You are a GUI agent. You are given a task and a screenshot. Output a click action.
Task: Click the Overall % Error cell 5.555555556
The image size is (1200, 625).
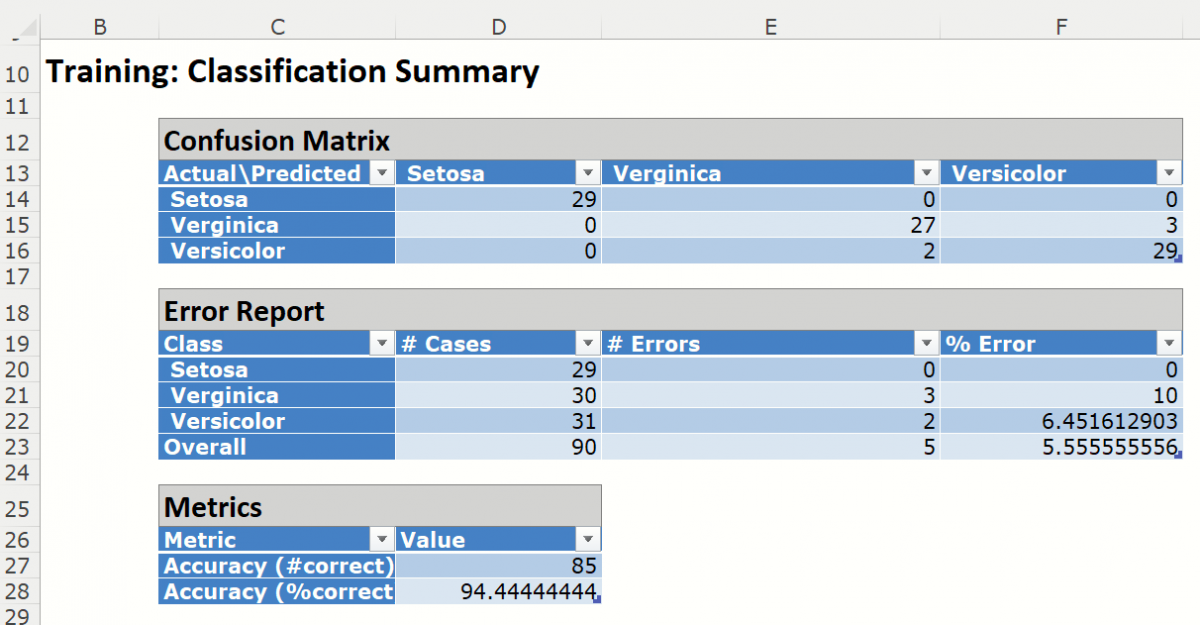point(1060,447)
